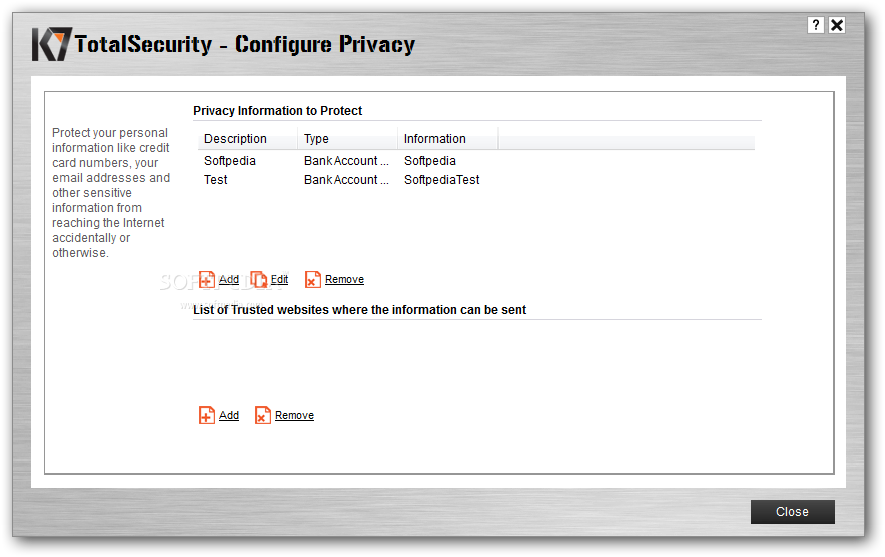The width and height of the screenshot is (885, 557).
Task: Click Add link for trusted websites list
Action: (x=229, y=415)
